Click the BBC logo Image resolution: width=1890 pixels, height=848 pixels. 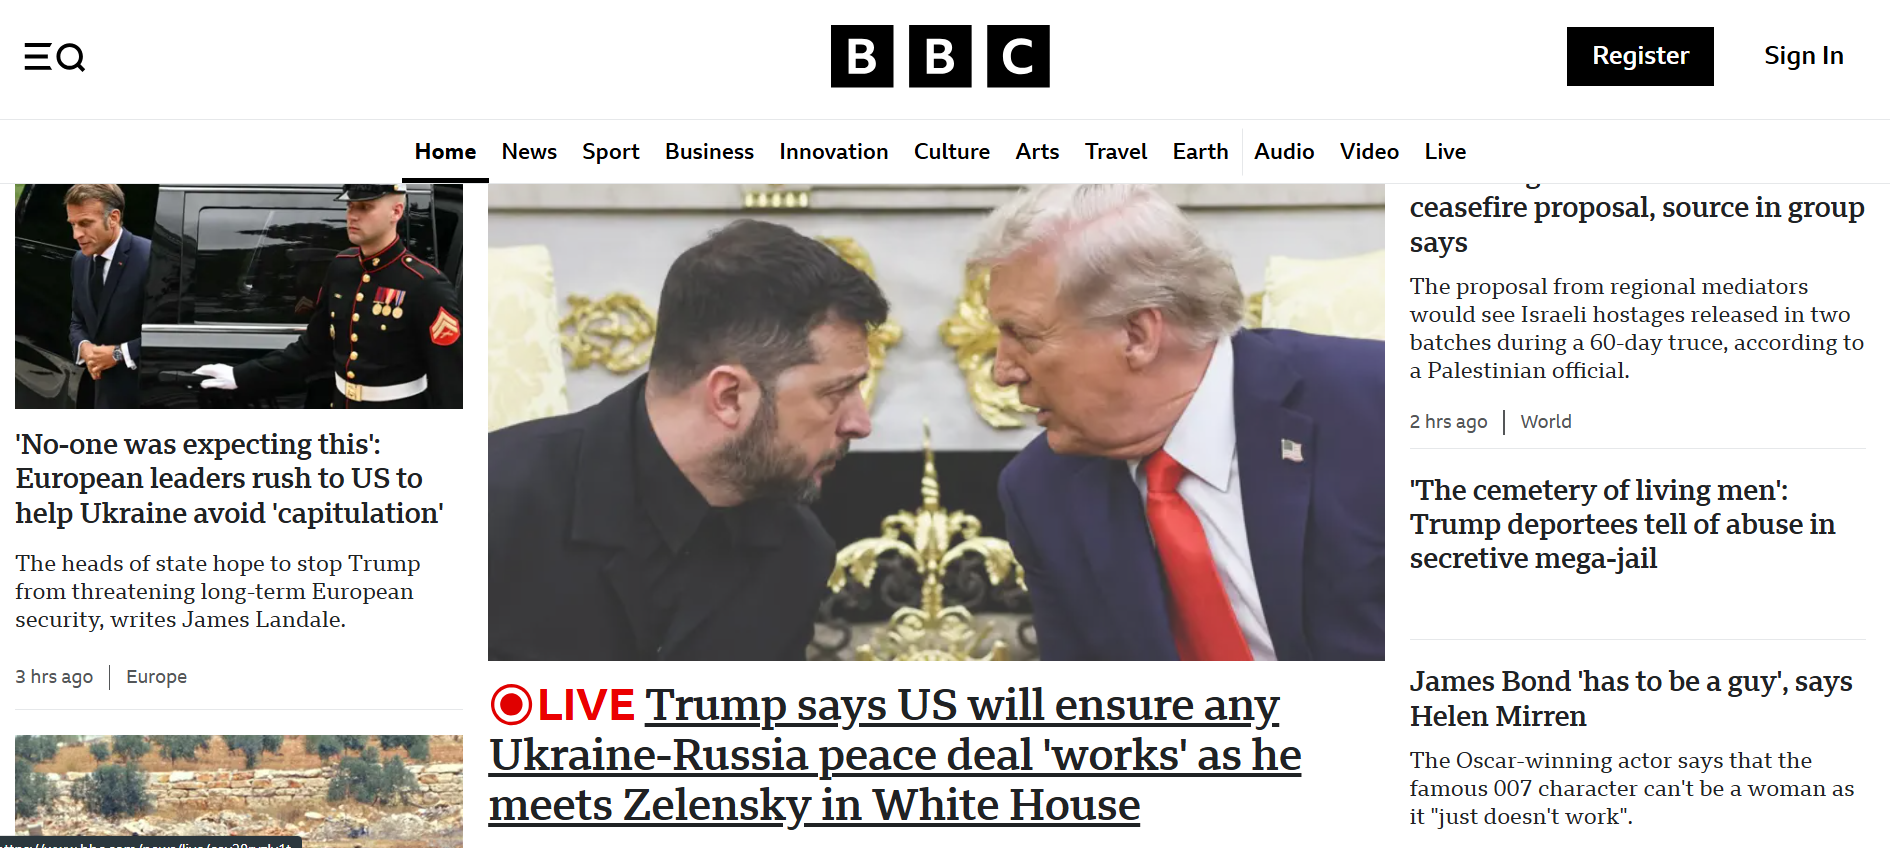click(x=940, y=56)
